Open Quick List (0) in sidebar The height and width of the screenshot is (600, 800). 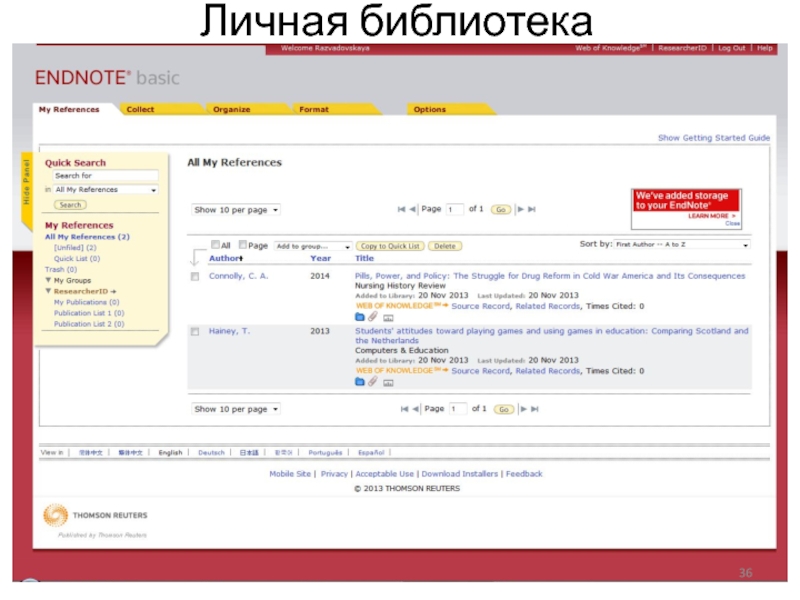[77, 258]
